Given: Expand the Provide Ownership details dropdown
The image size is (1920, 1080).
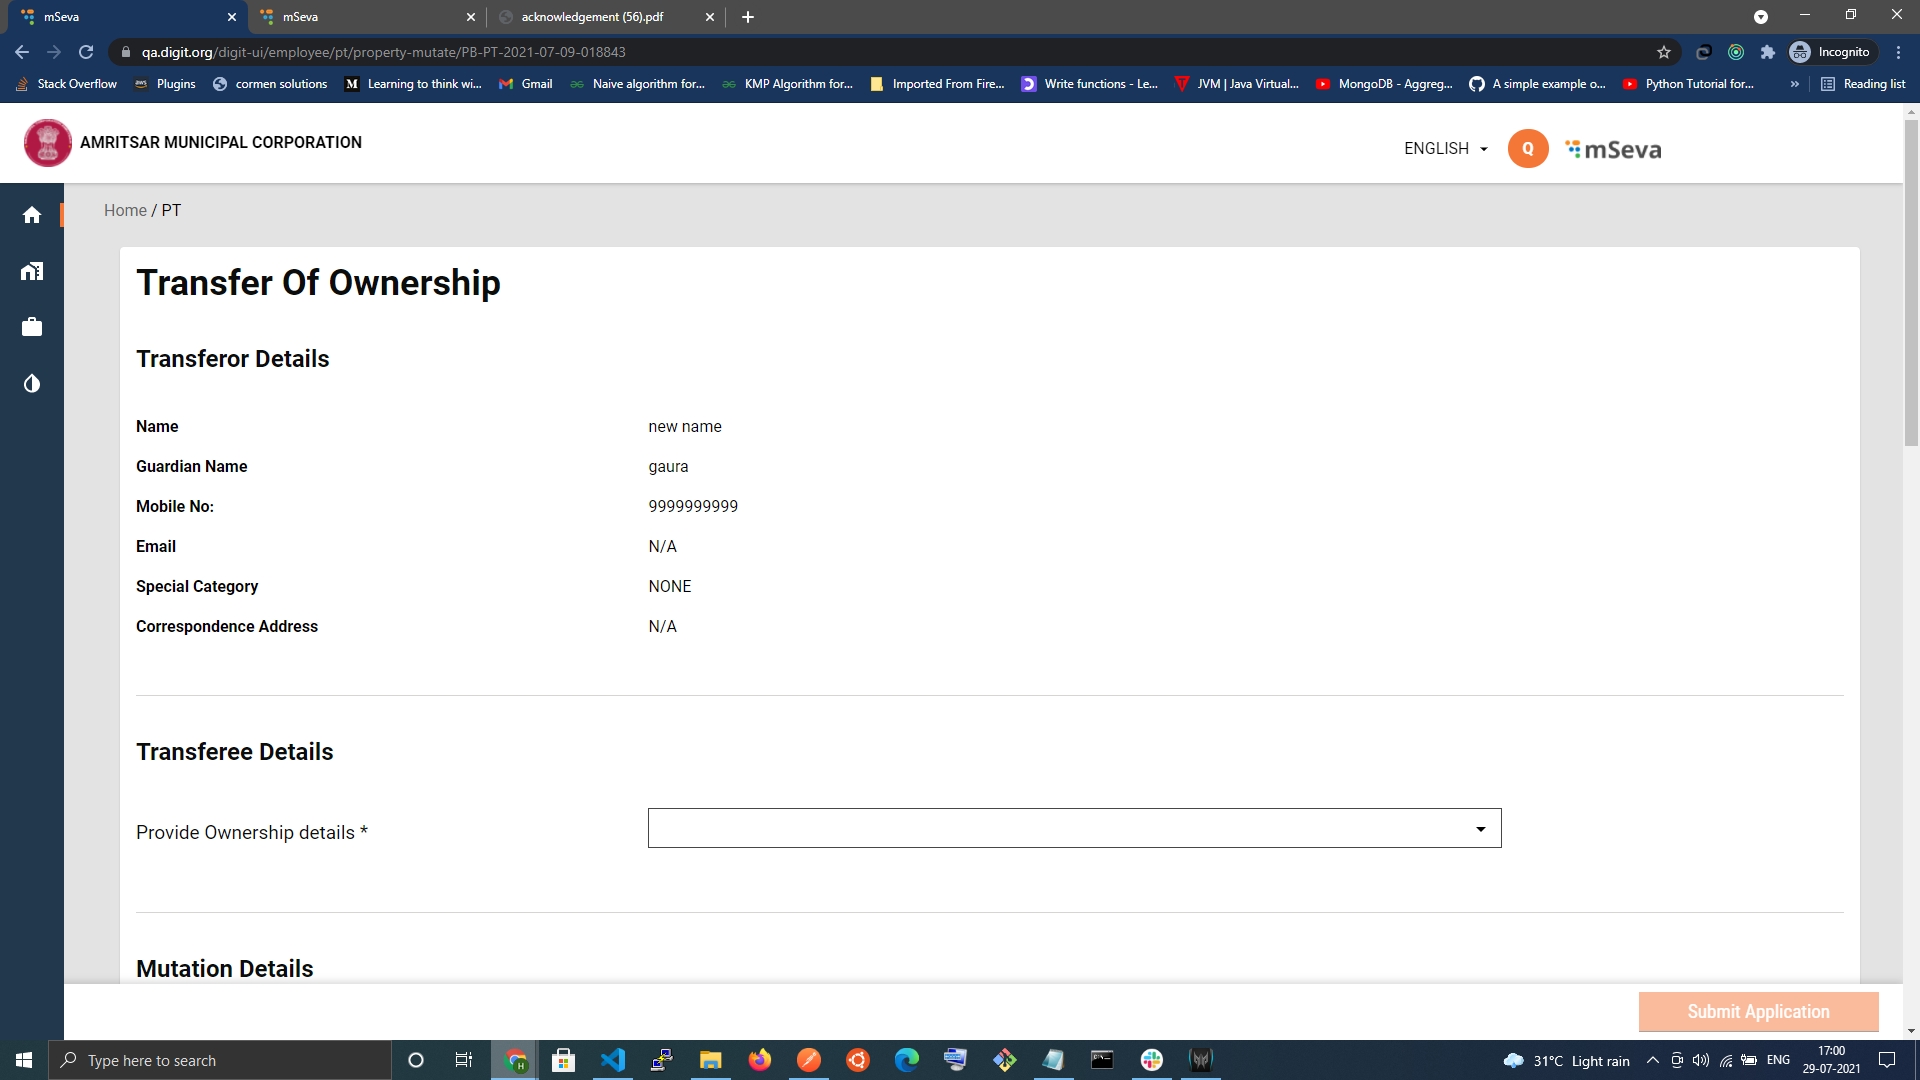Looking at the screenshot, I should click(x=1074, y=828).
